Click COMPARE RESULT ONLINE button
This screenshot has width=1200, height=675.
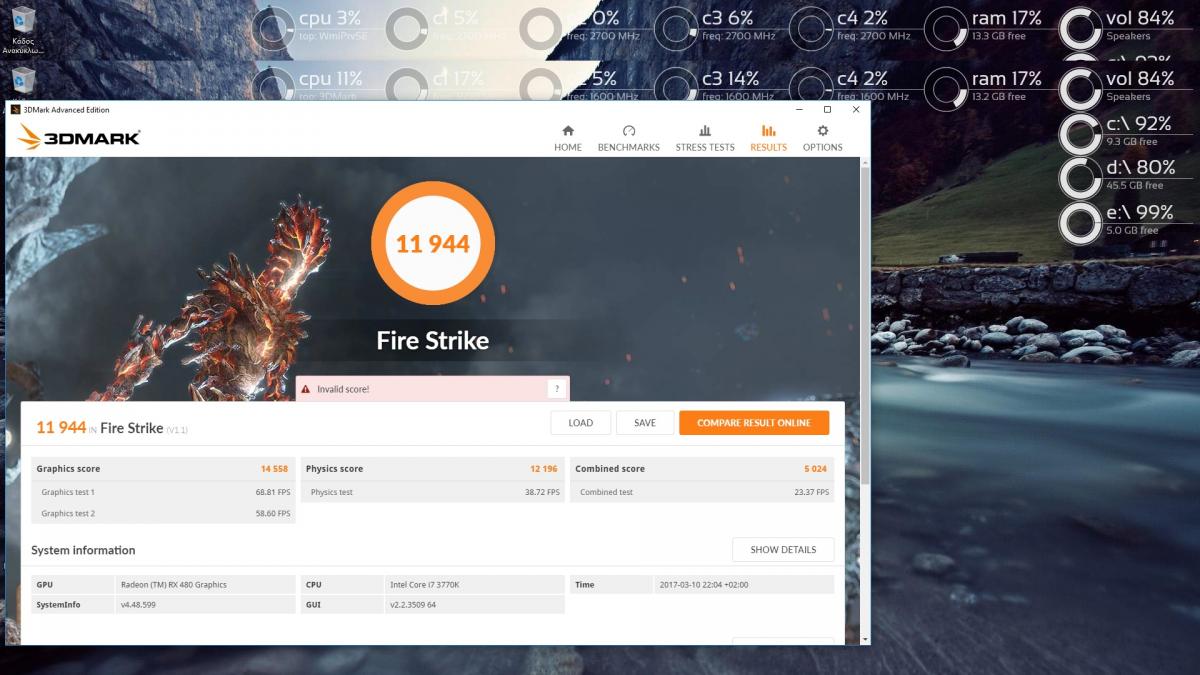coord(754,423)
